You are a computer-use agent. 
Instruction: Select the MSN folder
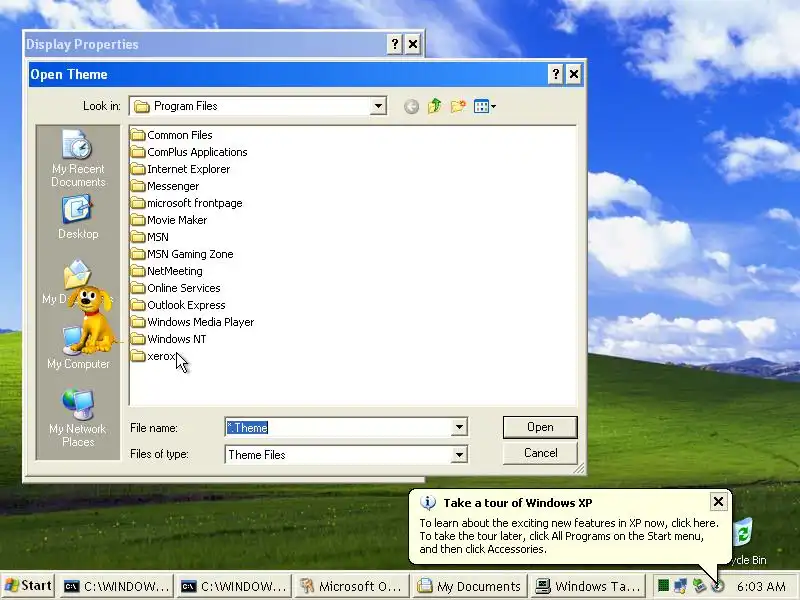[149, 237]
